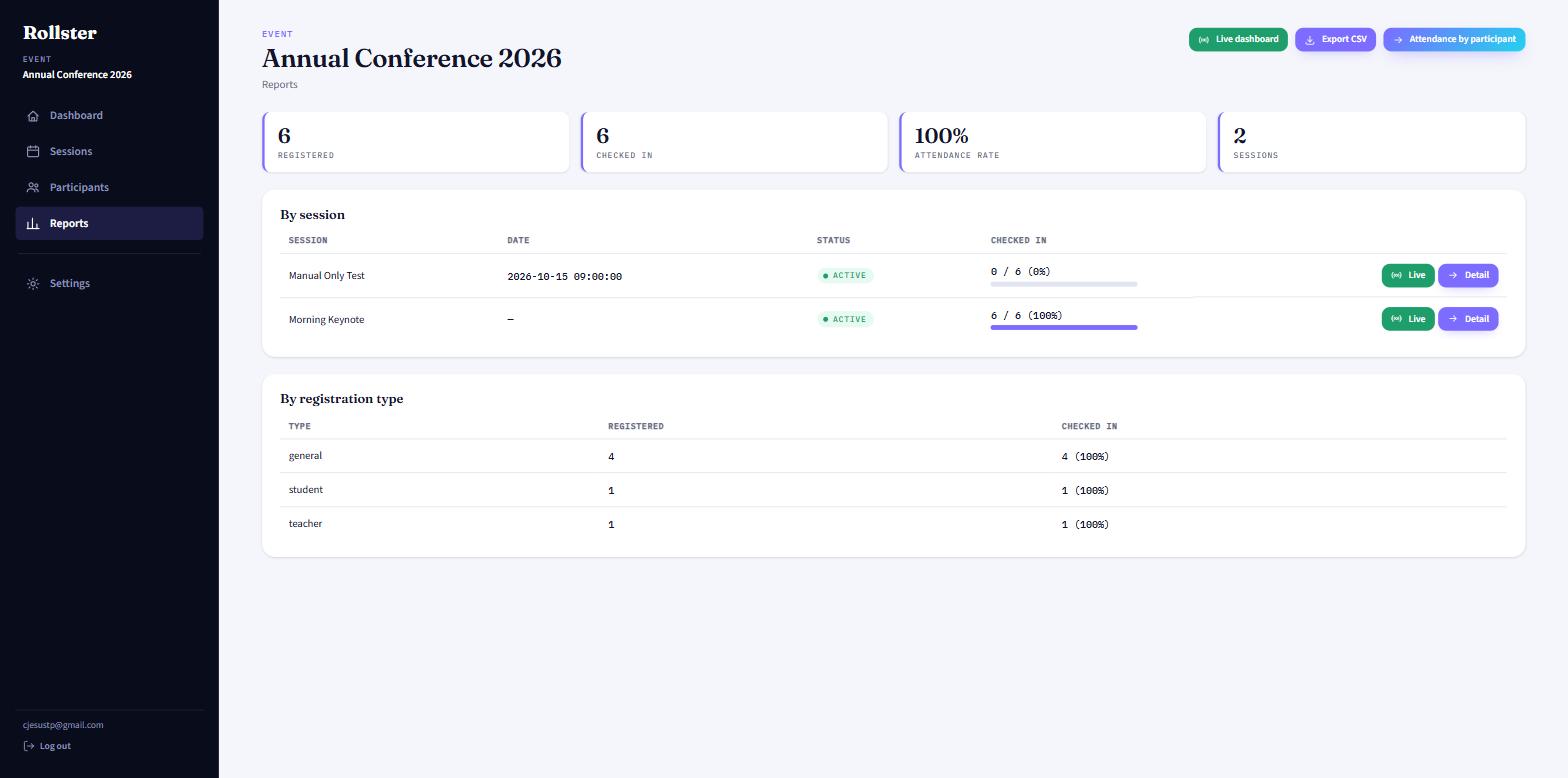1568x778 pixels.
Task: Open Detail for Morning Keynote session
Action: pyautogui.click(x=1468, y=319)
